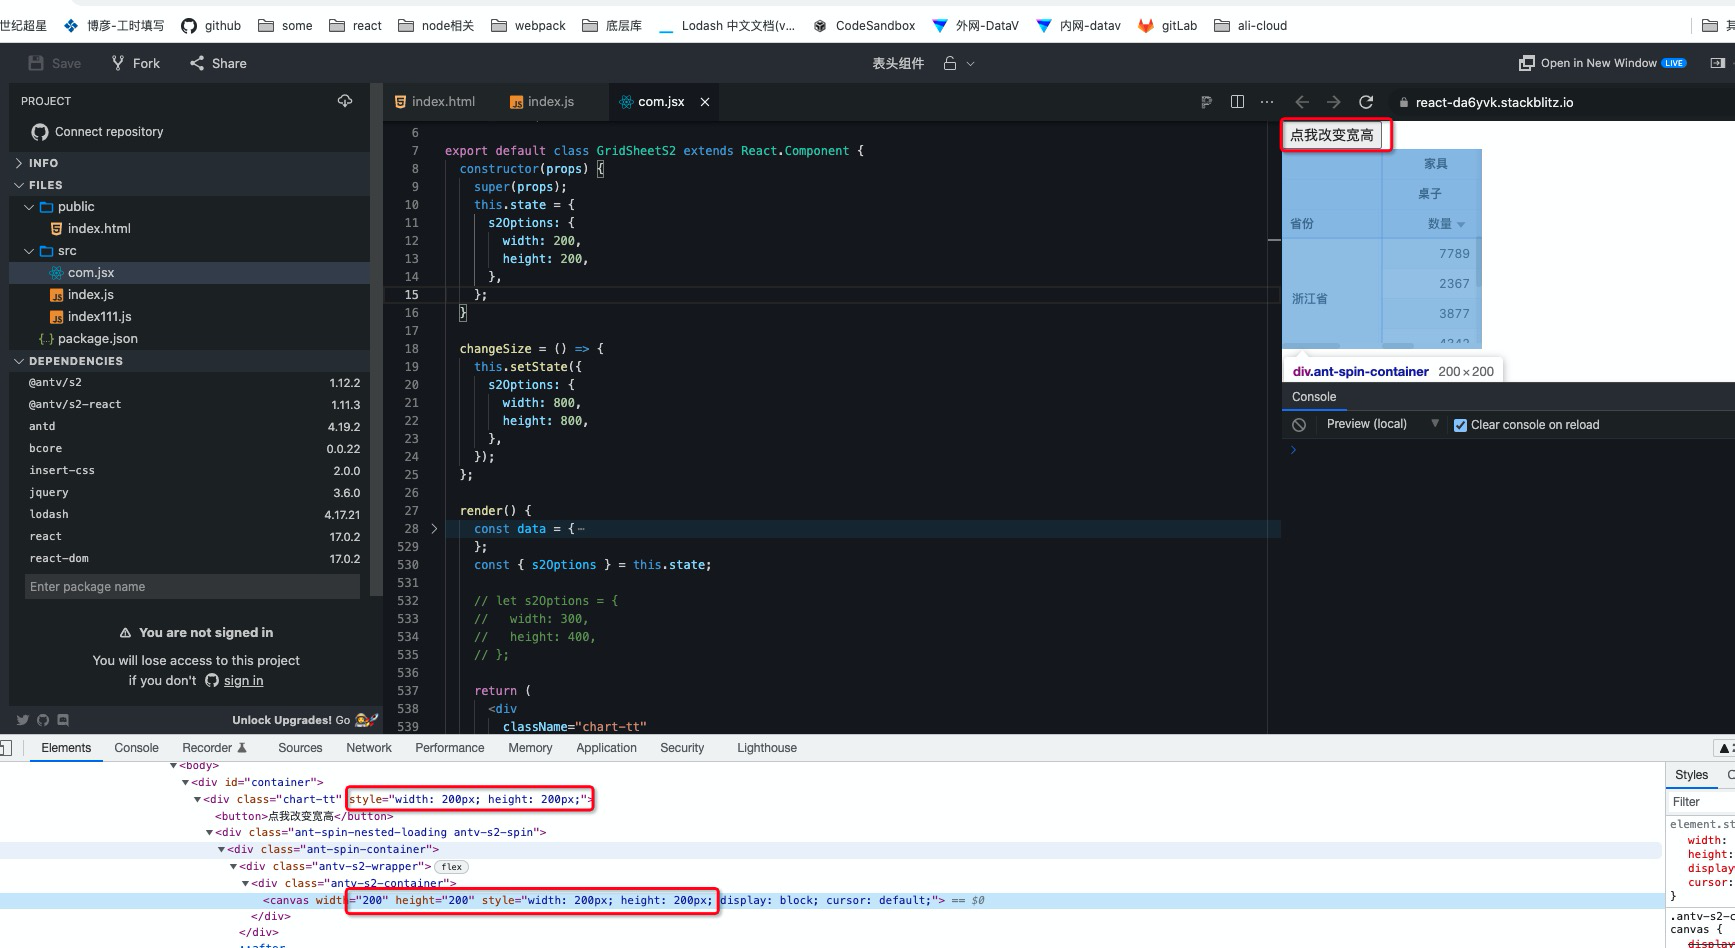Click the Open in New Window icon
The height and width of the screenshot is (948, 1735).
[x=1527, y=62]
